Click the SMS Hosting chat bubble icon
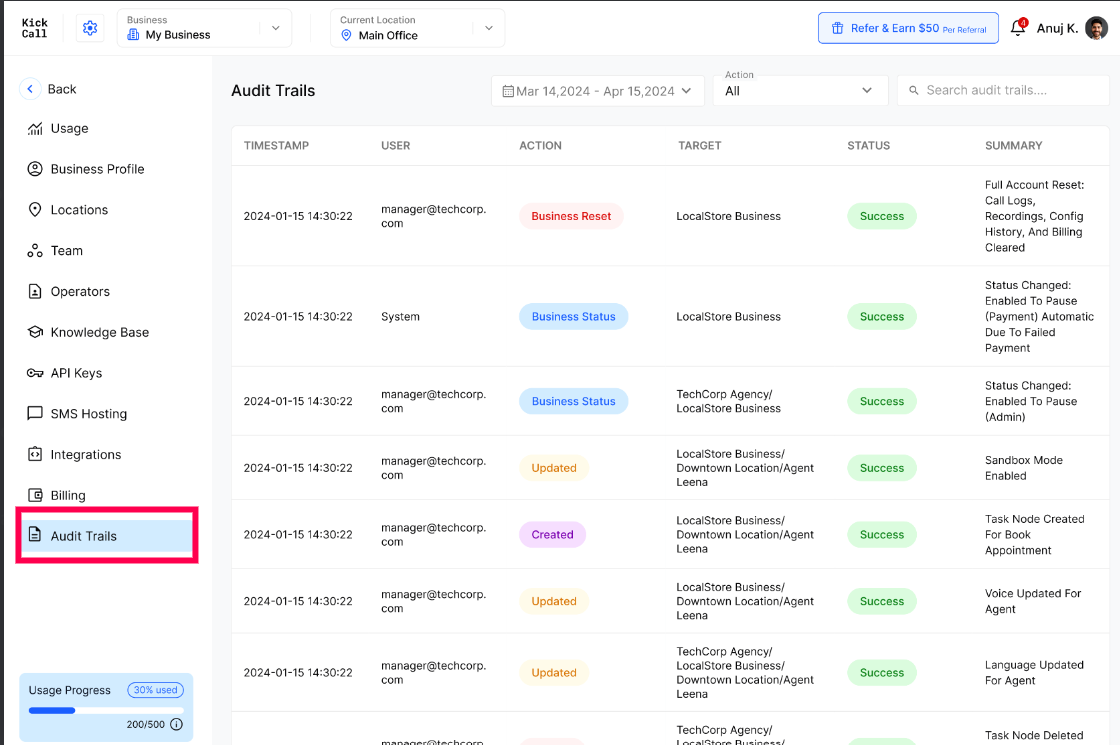Screen dimensions: 1120x745 (35, 414)
